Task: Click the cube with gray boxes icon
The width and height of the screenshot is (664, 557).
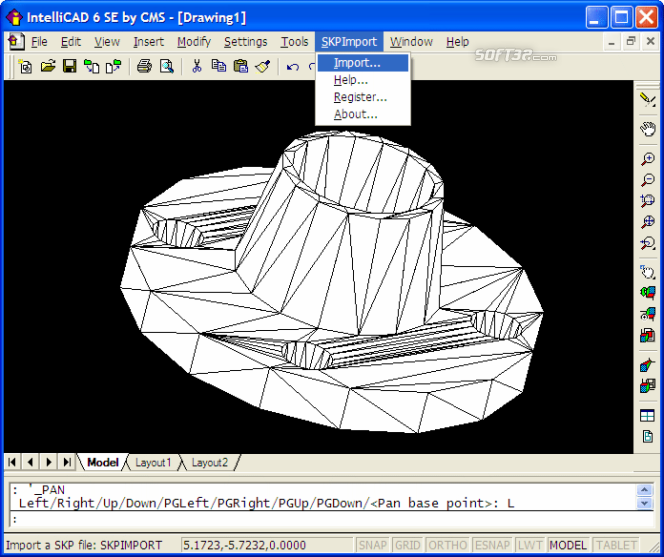Action: (x=647, y=386)
